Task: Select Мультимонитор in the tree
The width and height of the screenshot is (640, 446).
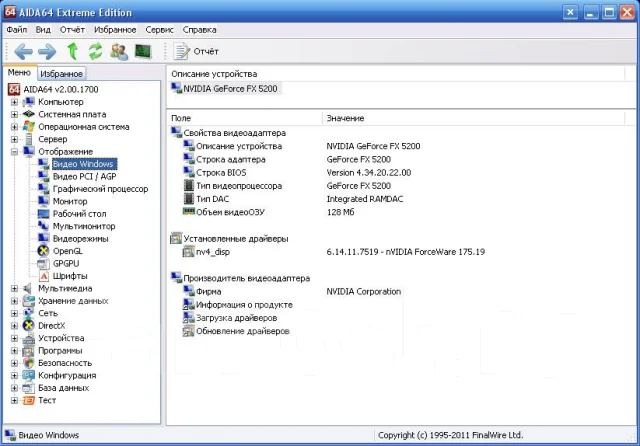Action: click(84, 226)
